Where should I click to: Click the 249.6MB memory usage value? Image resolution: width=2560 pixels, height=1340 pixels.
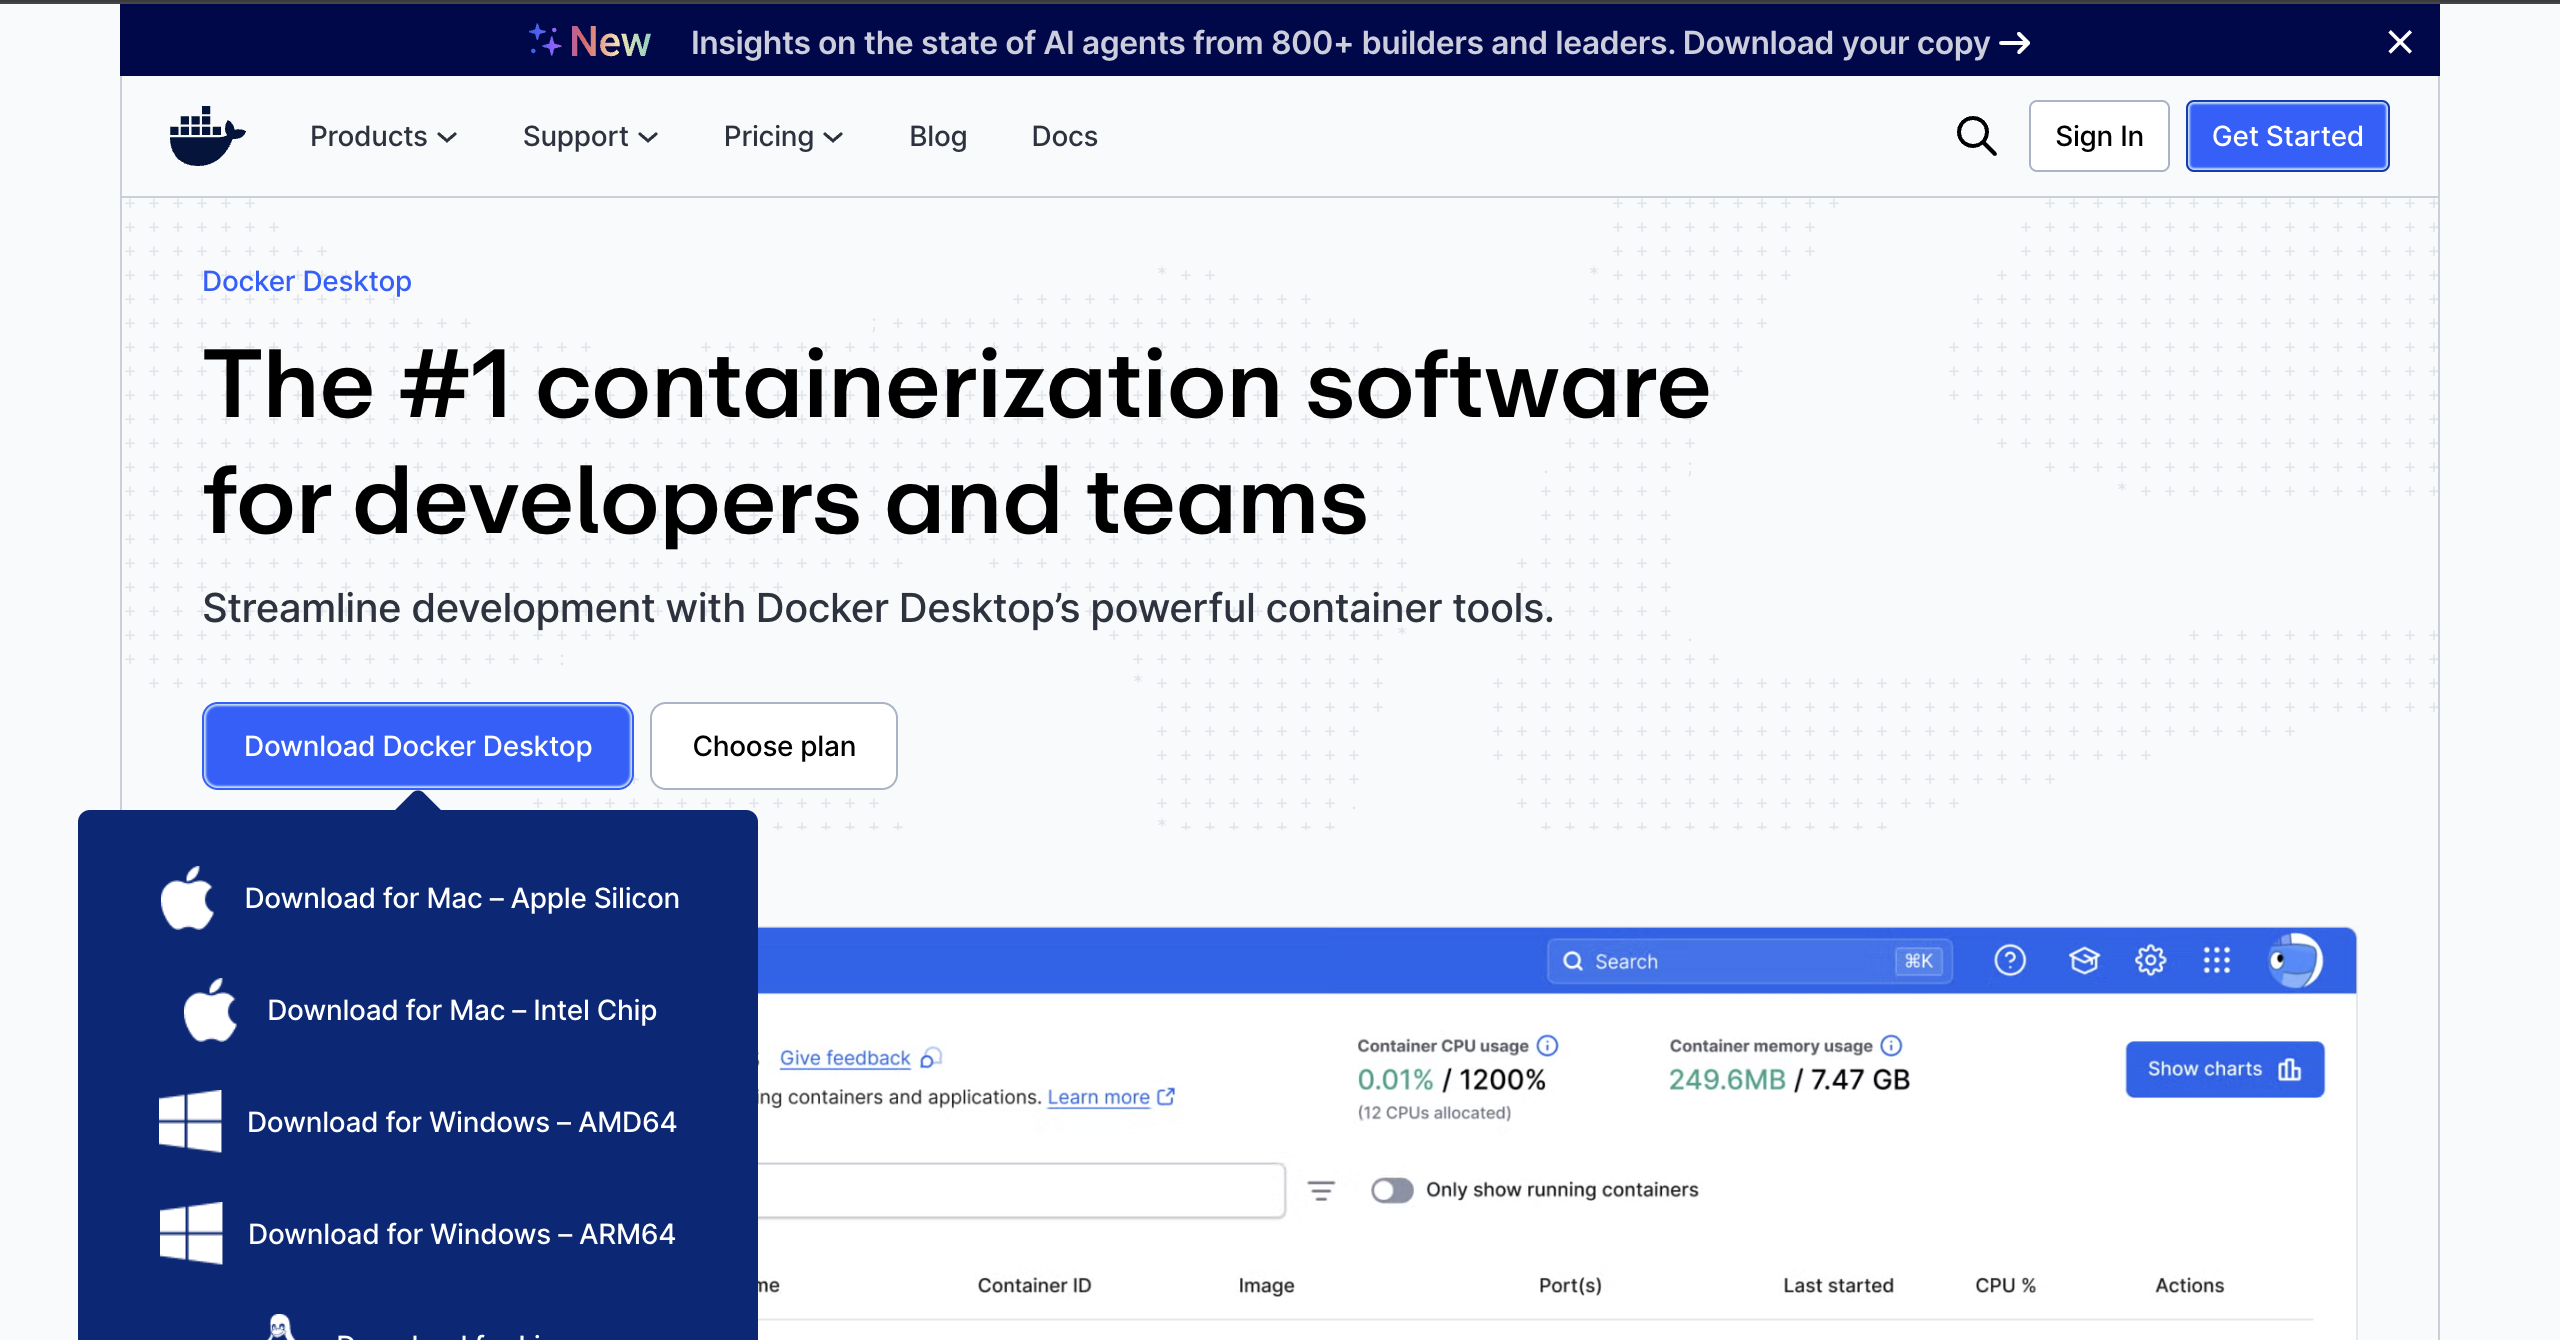pyautogui.click(x=1727, y=1080)
